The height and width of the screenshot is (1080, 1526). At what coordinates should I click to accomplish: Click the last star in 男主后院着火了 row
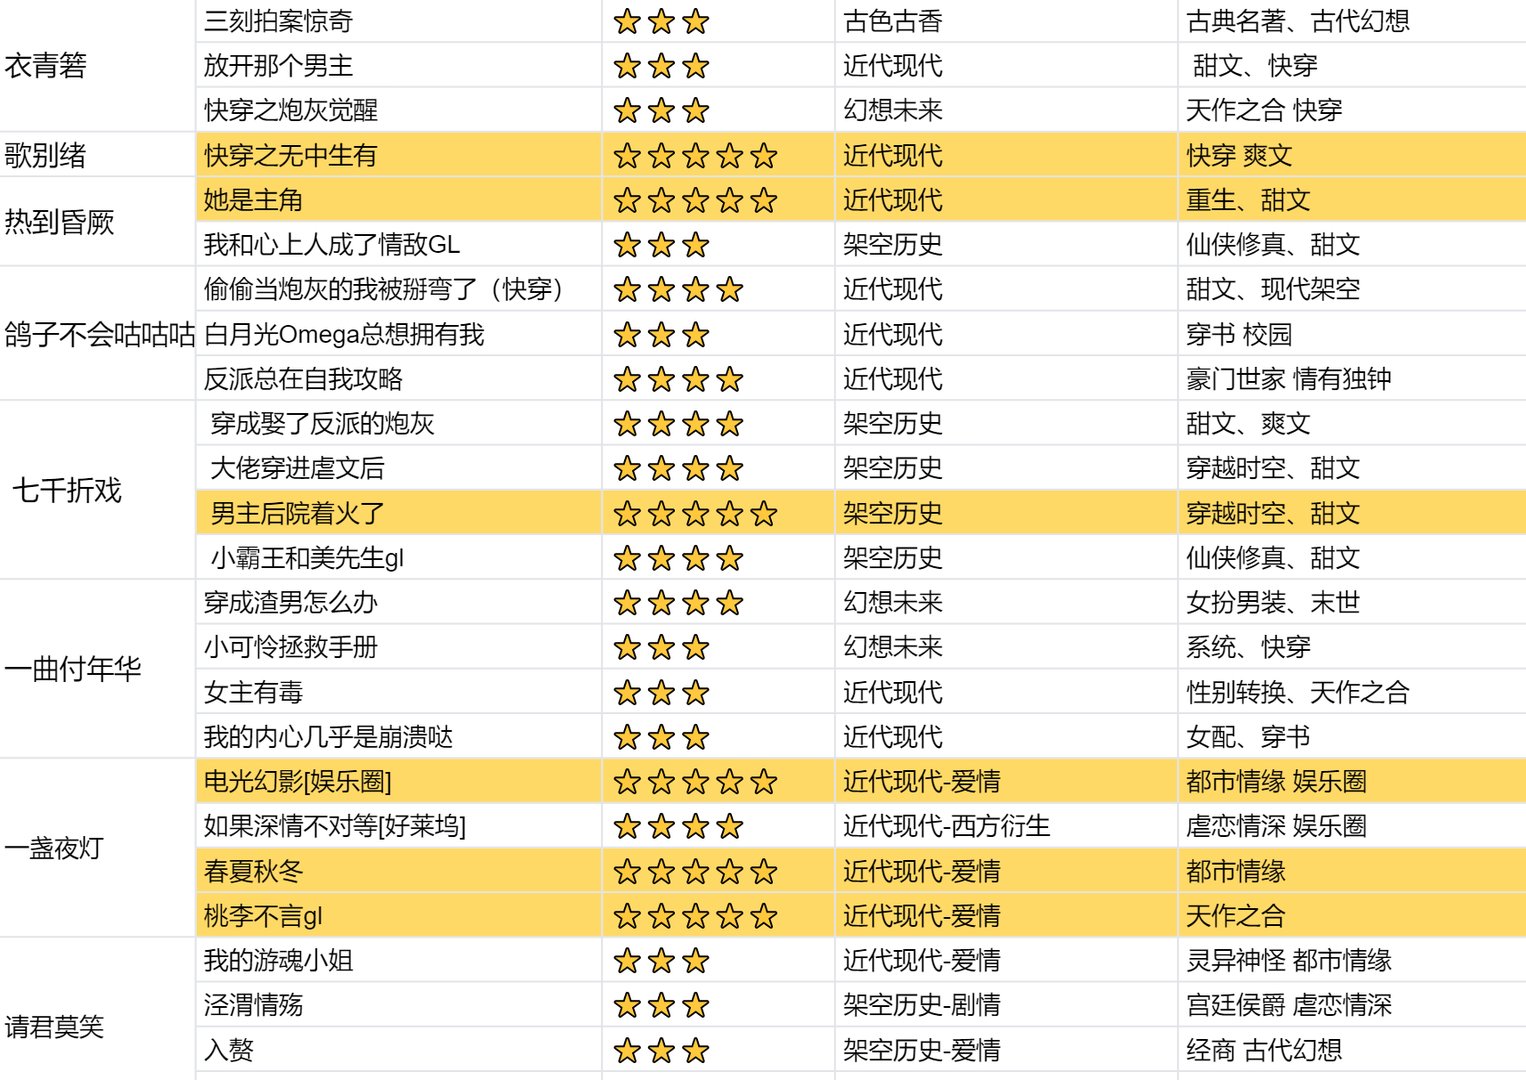[764, 514]
